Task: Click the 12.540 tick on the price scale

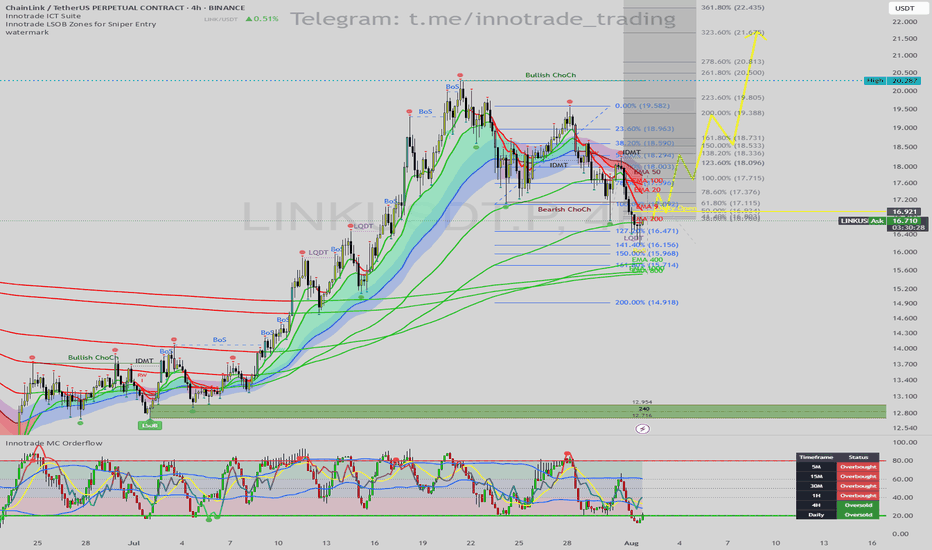Action: point(904,428)
